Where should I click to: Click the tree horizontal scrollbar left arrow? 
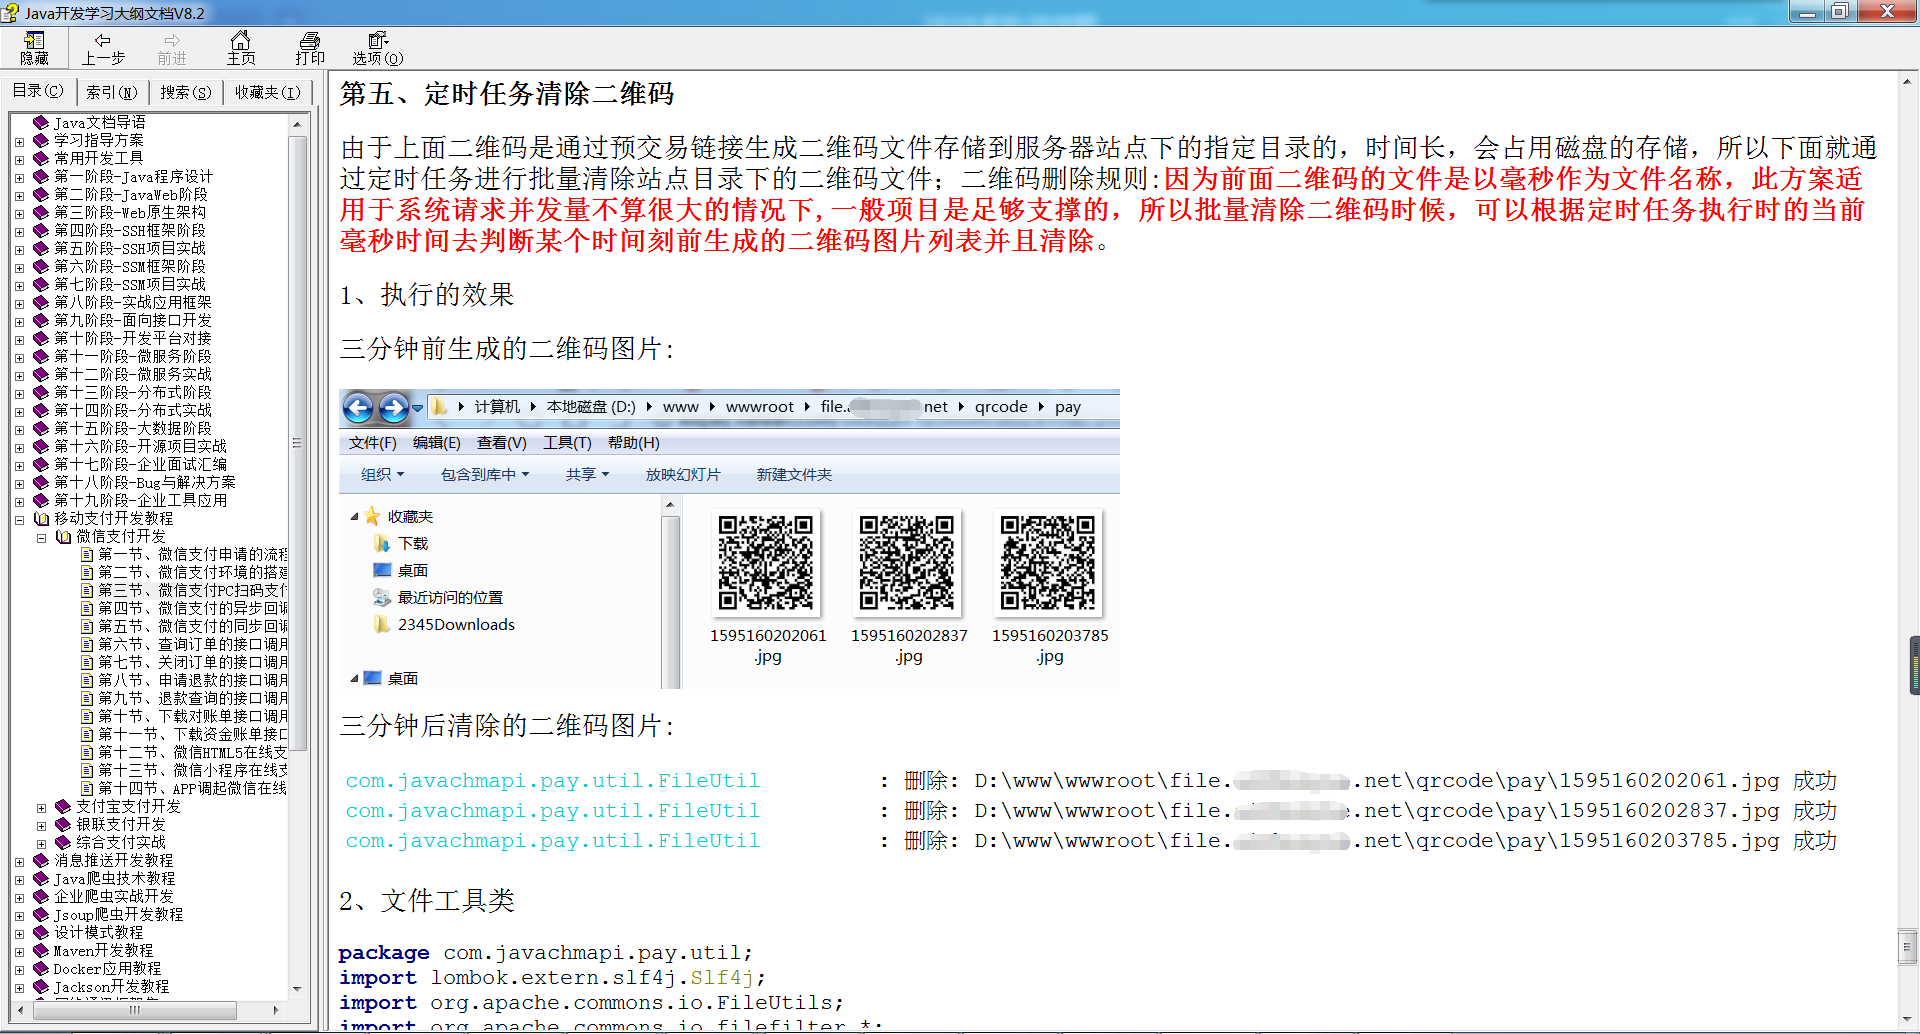(20, 1010)
